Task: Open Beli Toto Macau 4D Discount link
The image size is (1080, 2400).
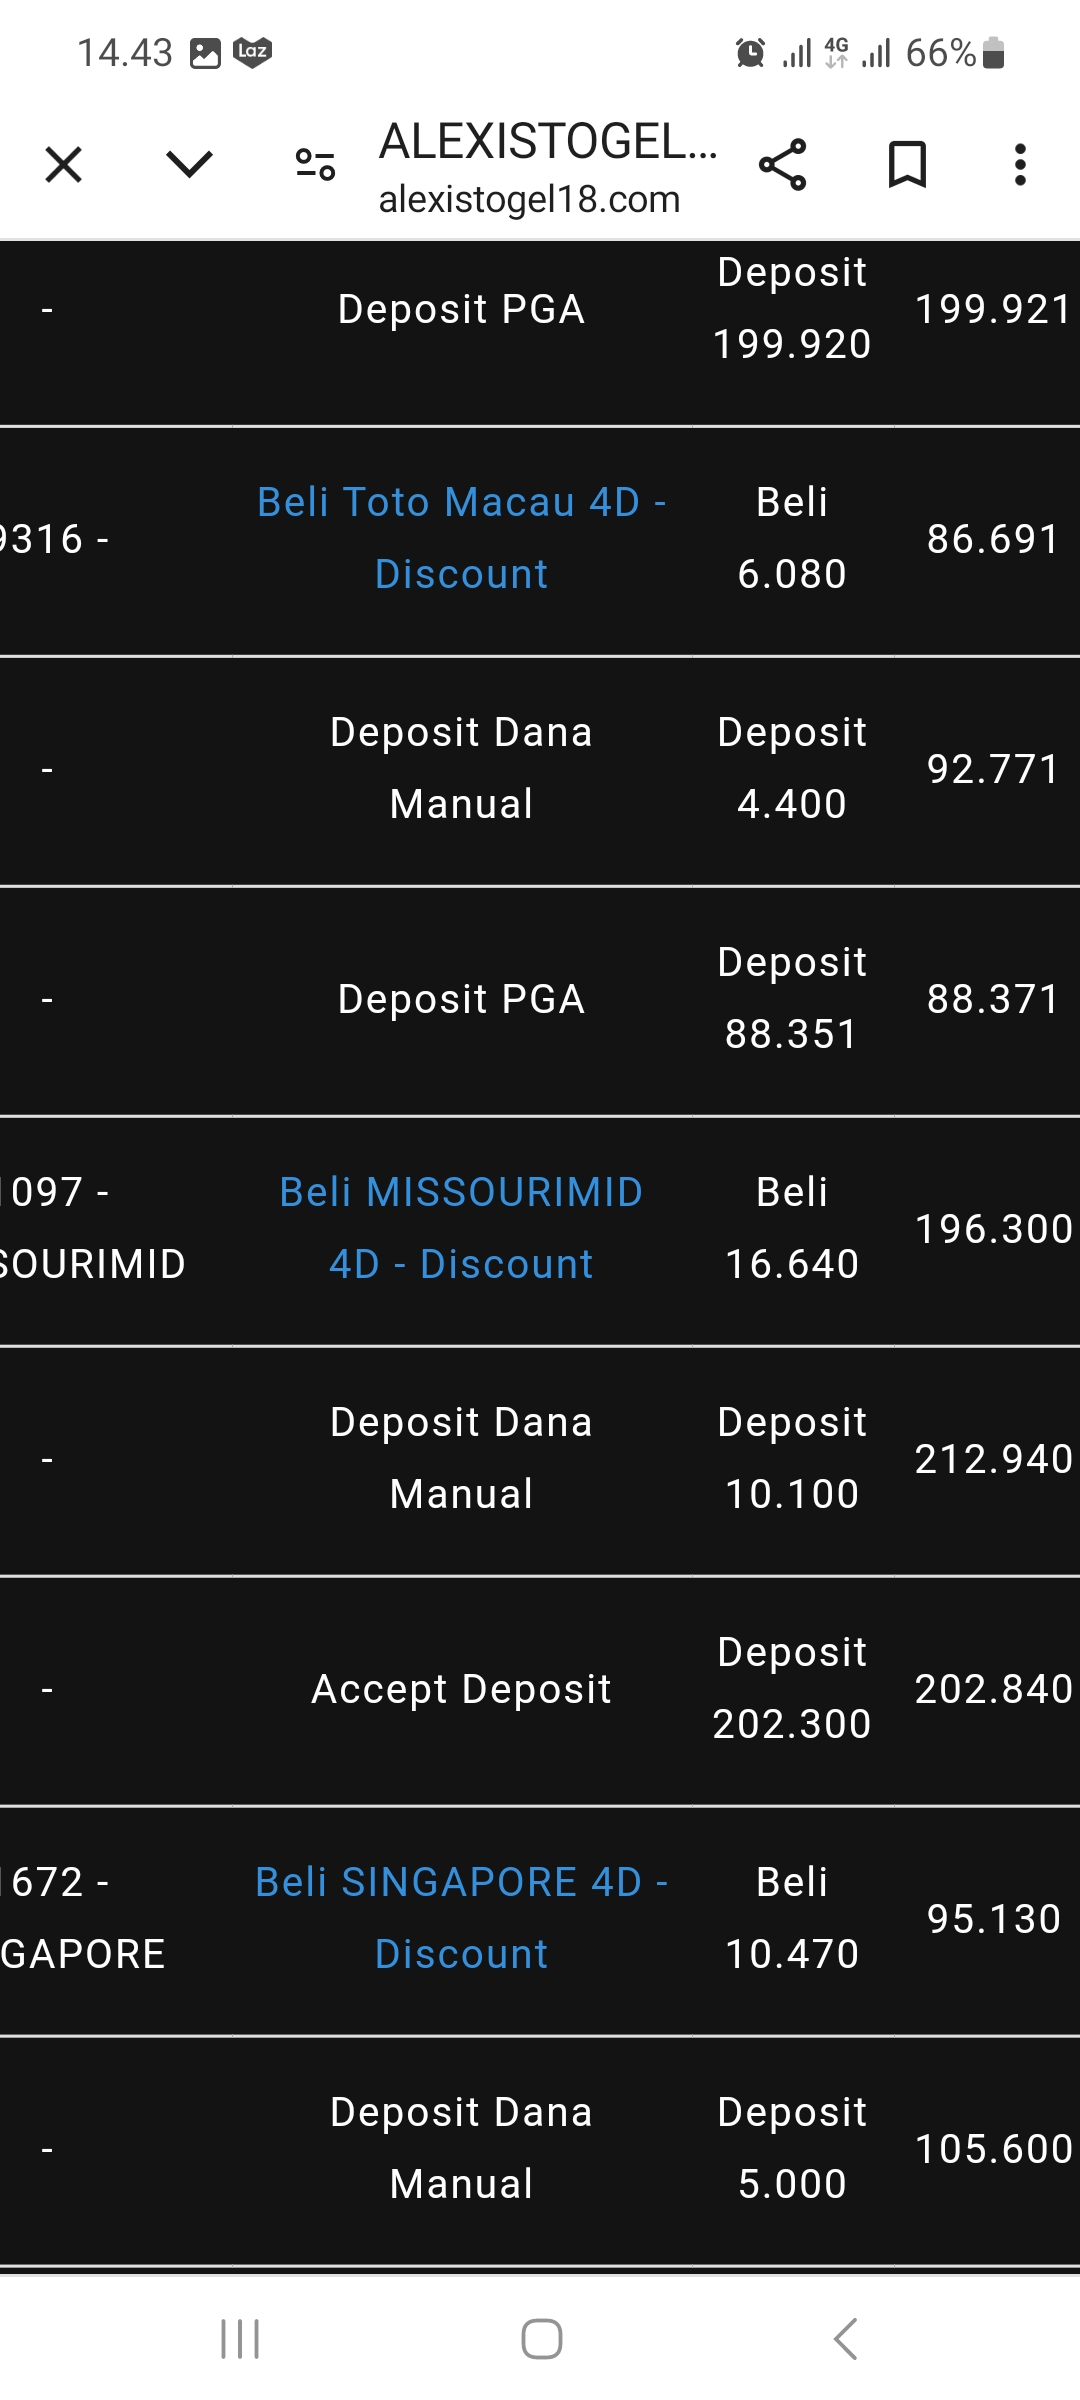Action: click(x=461, y=538)
